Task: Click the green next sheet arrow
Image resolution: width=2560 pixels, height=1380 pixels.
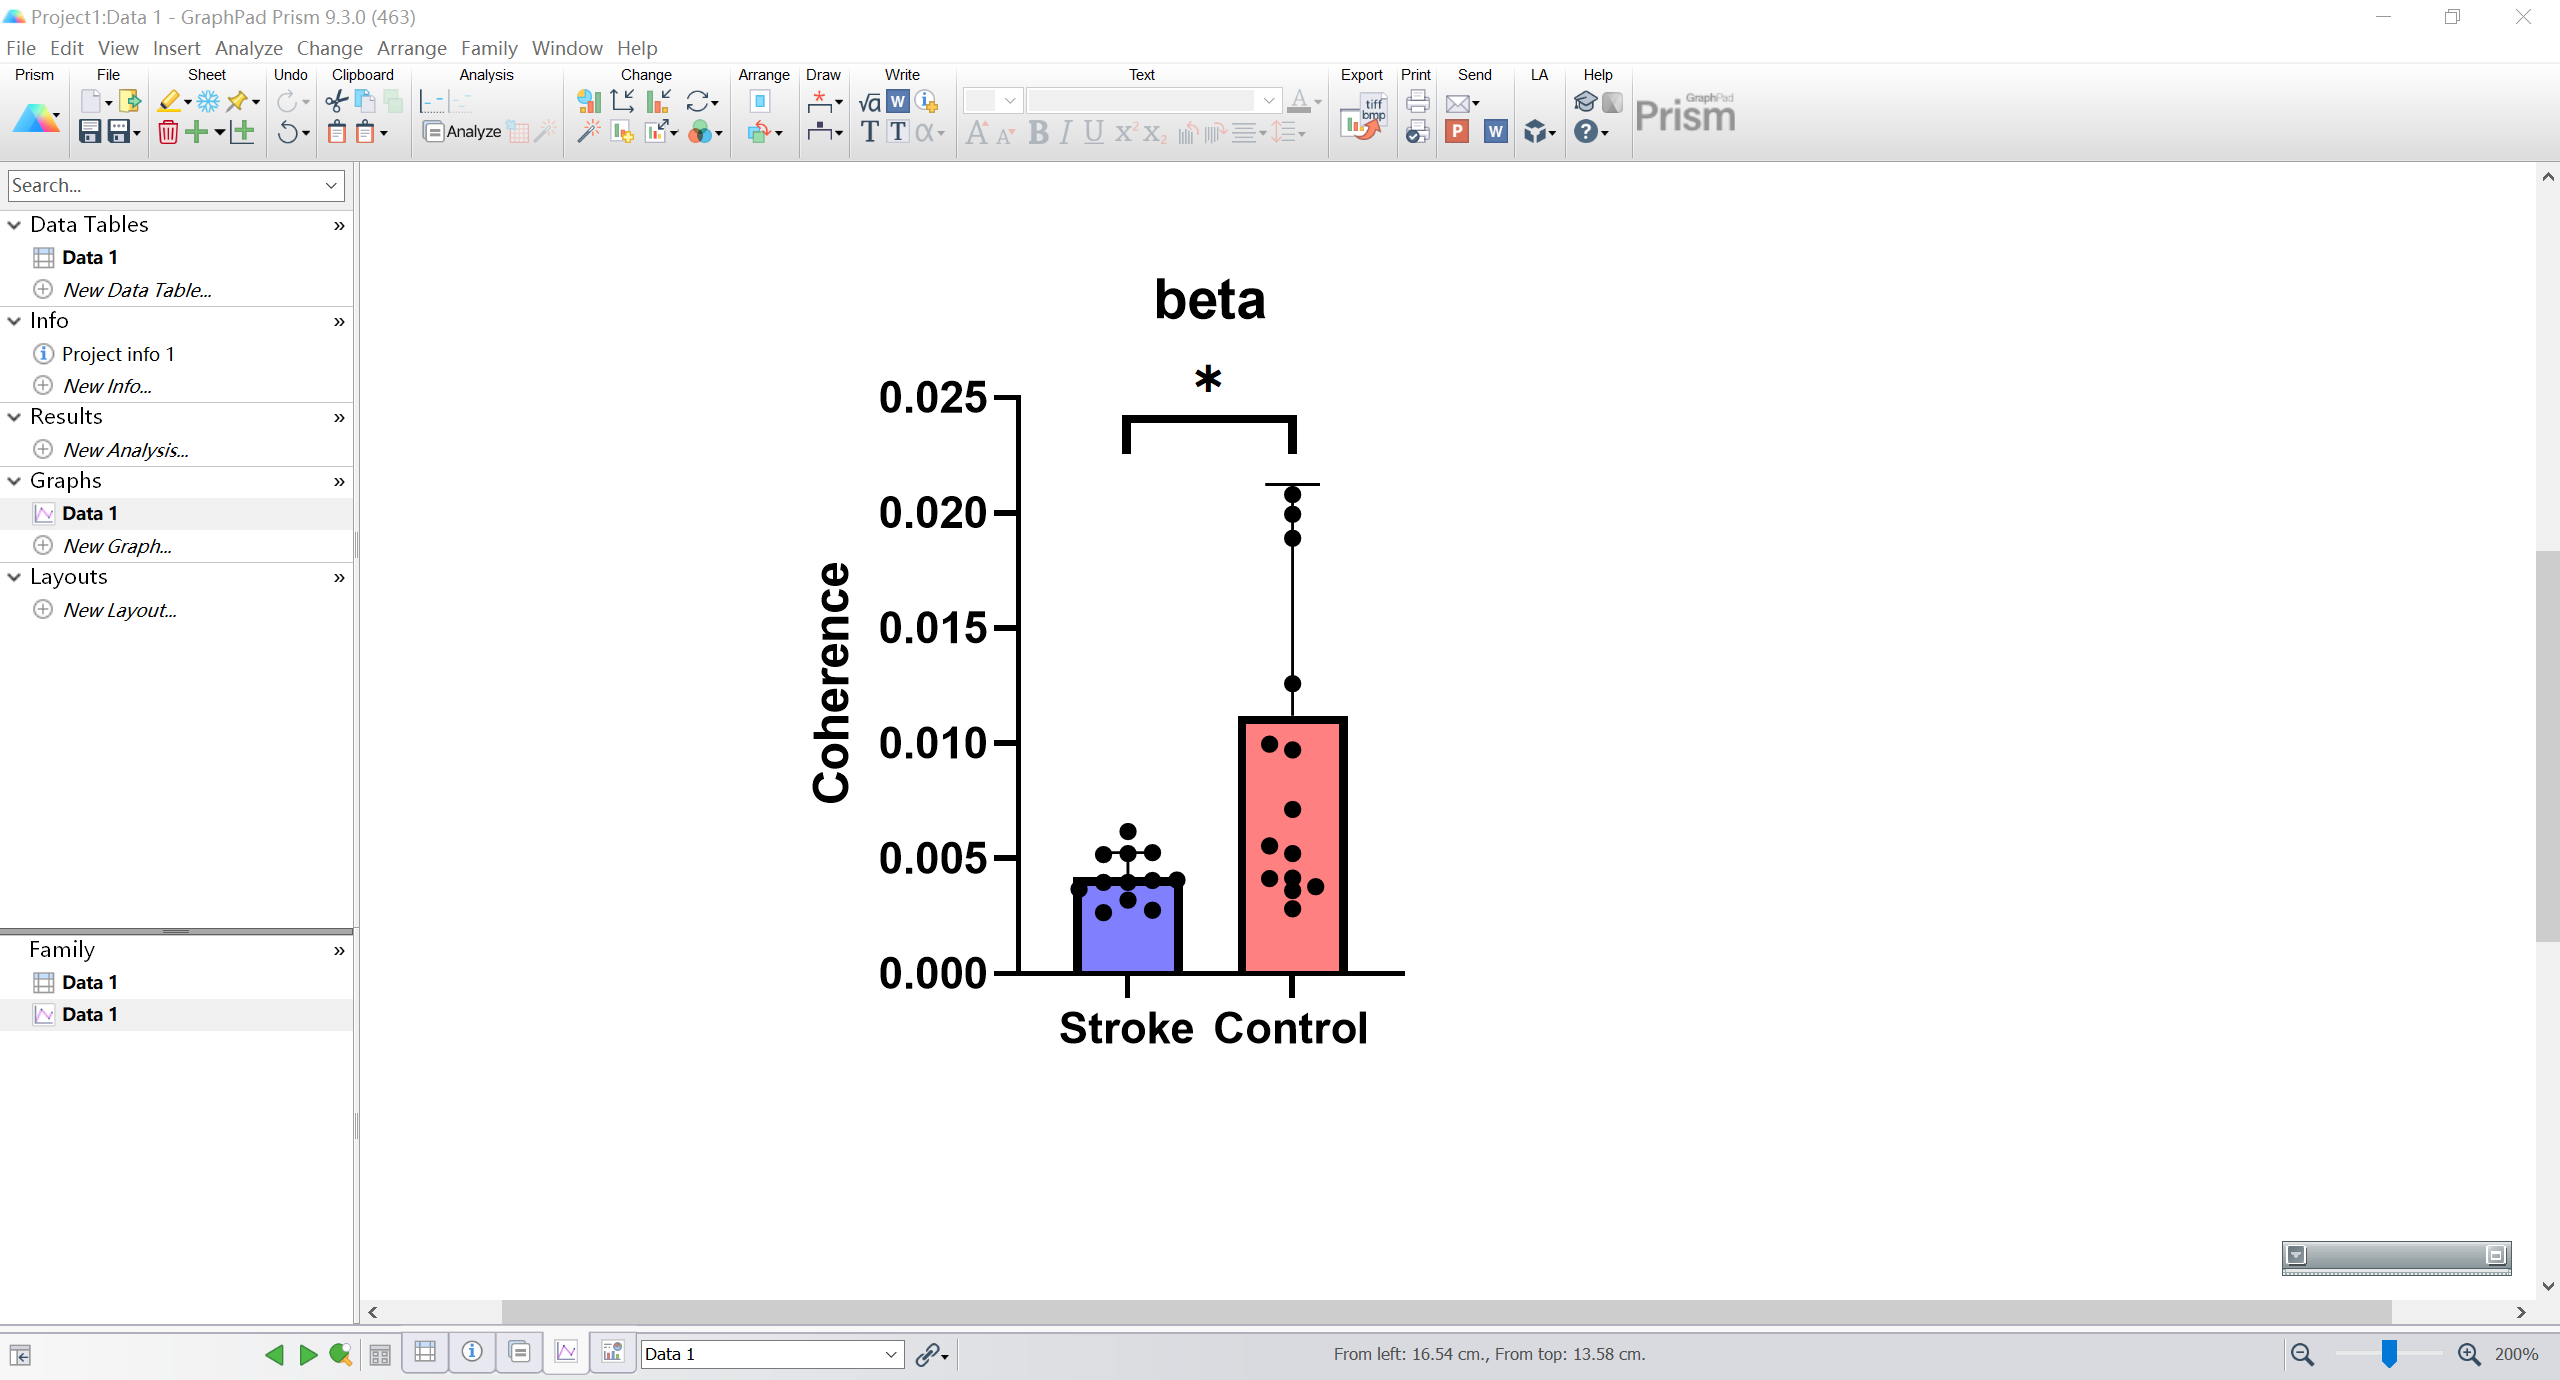Action: point(308,1354)
